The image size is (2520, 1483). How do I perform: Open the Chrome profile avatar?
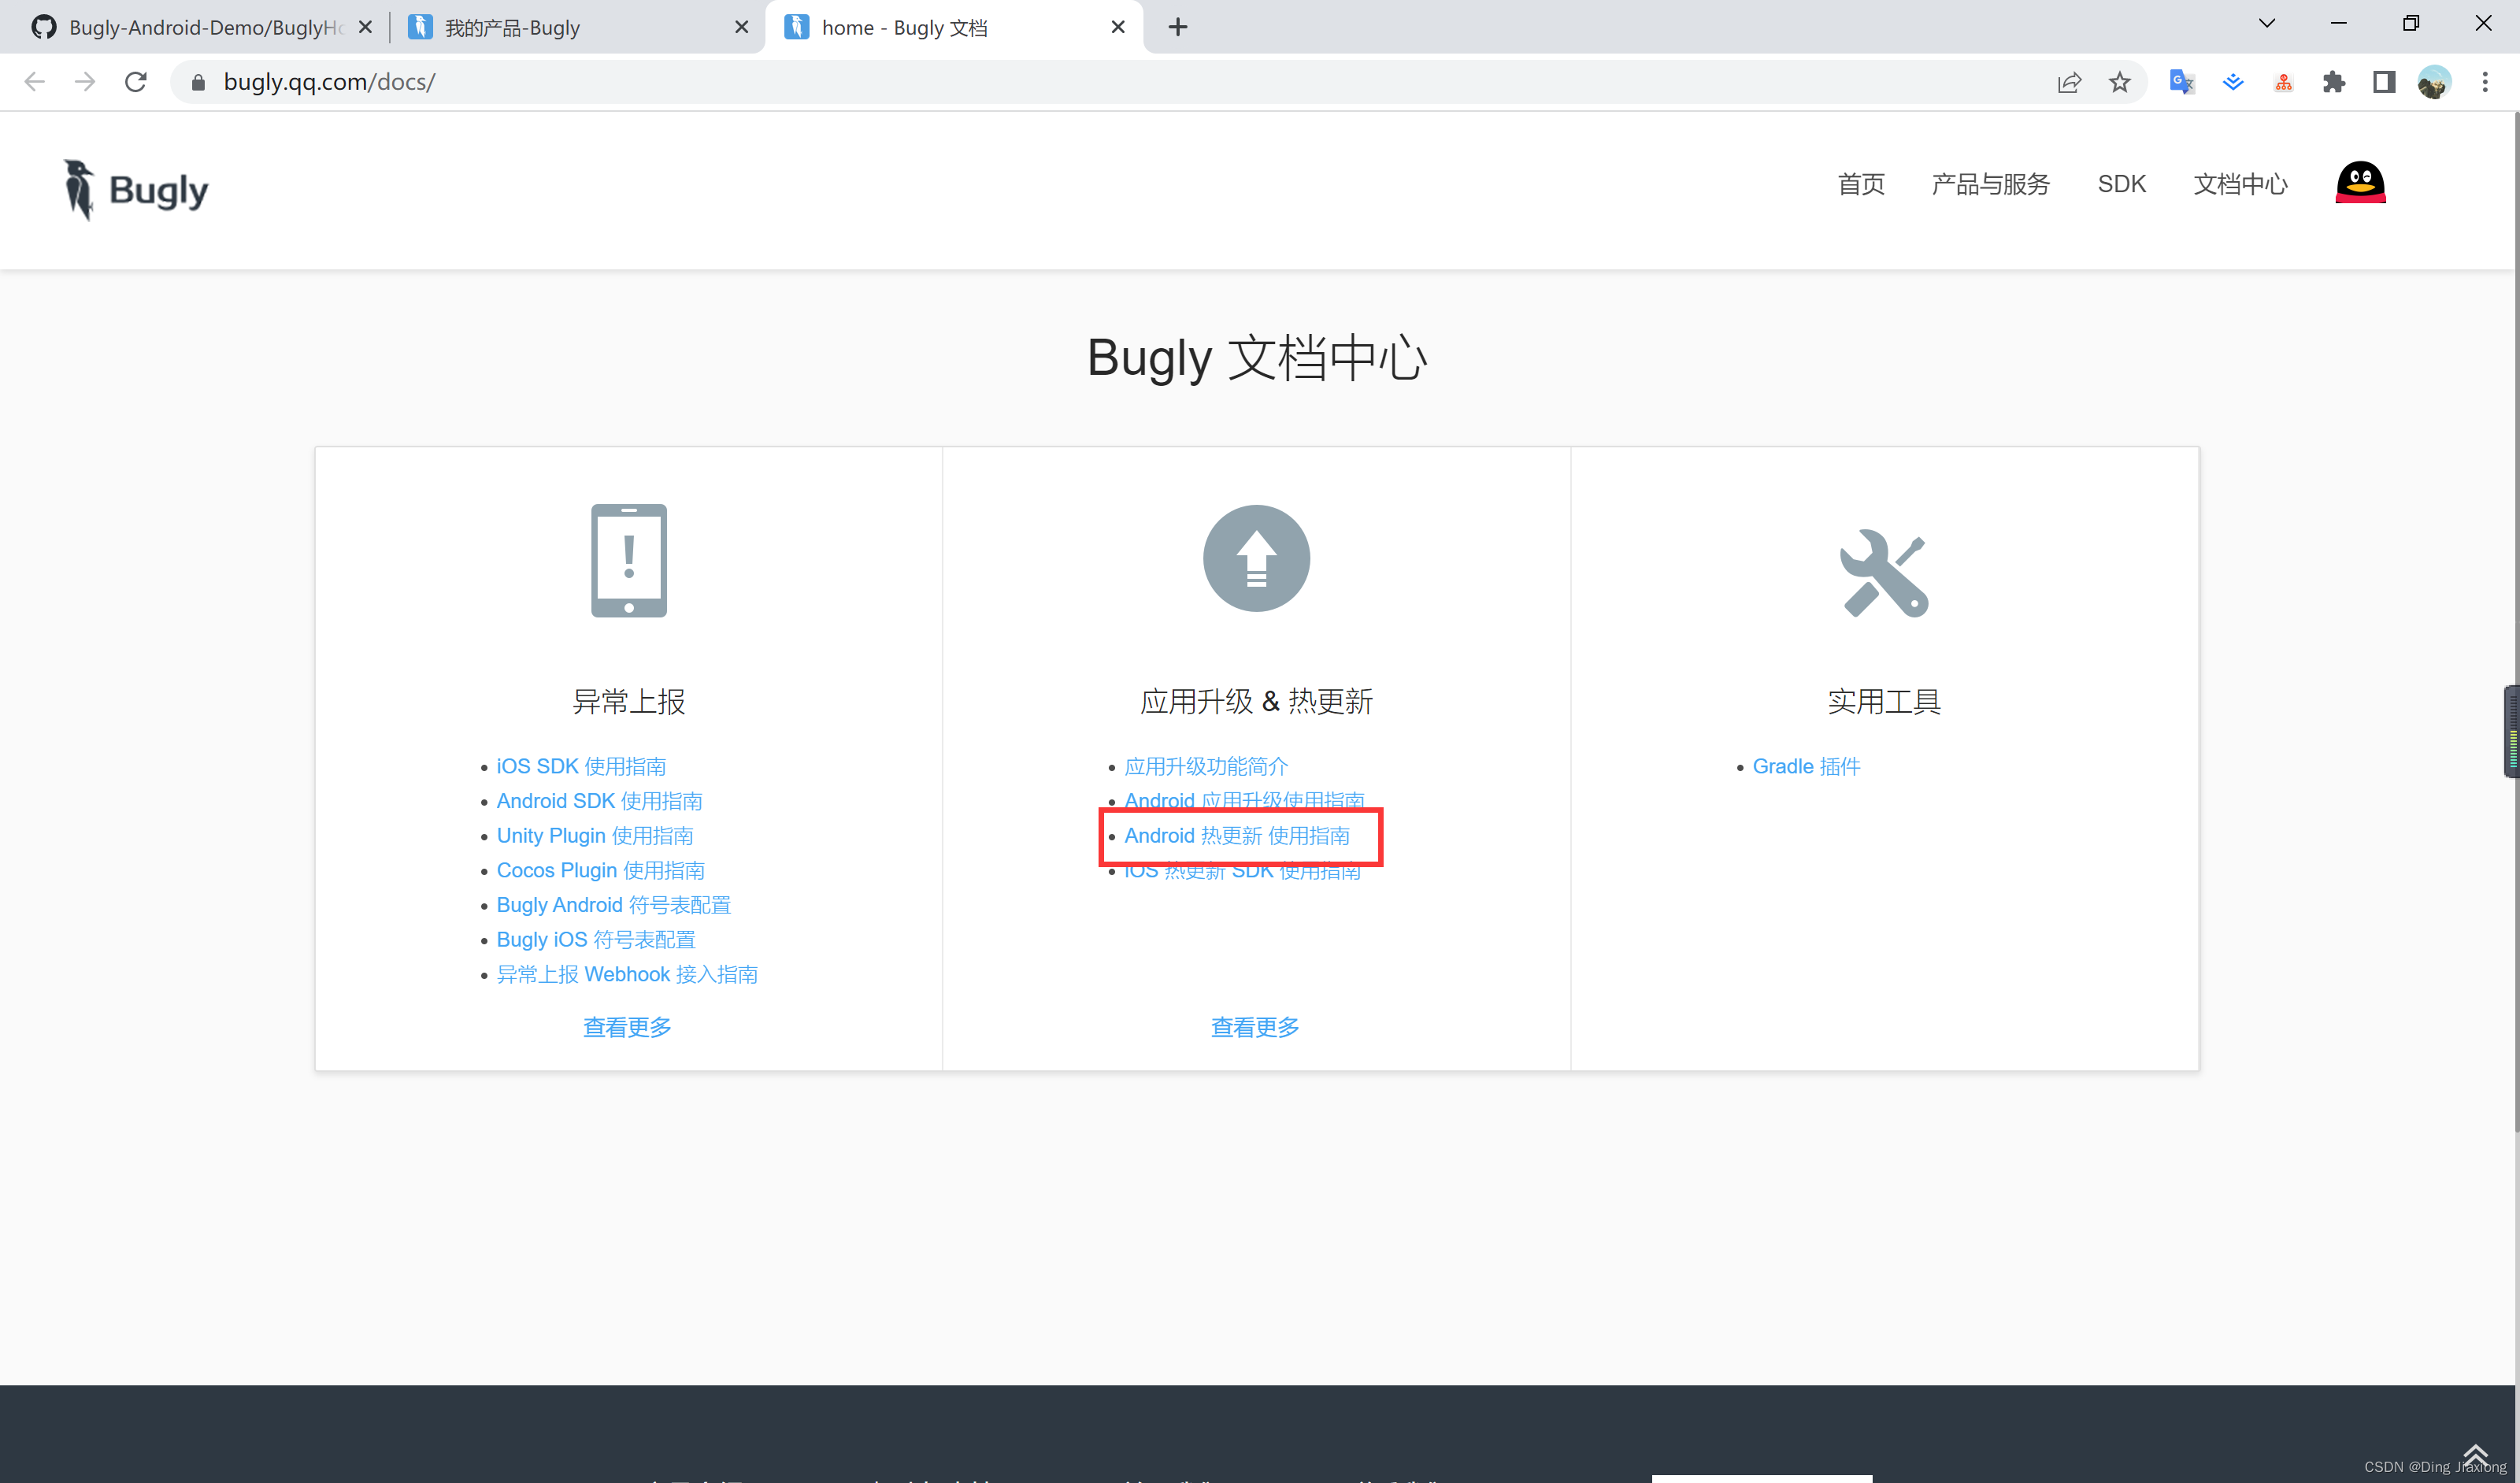pos(2434,82)
